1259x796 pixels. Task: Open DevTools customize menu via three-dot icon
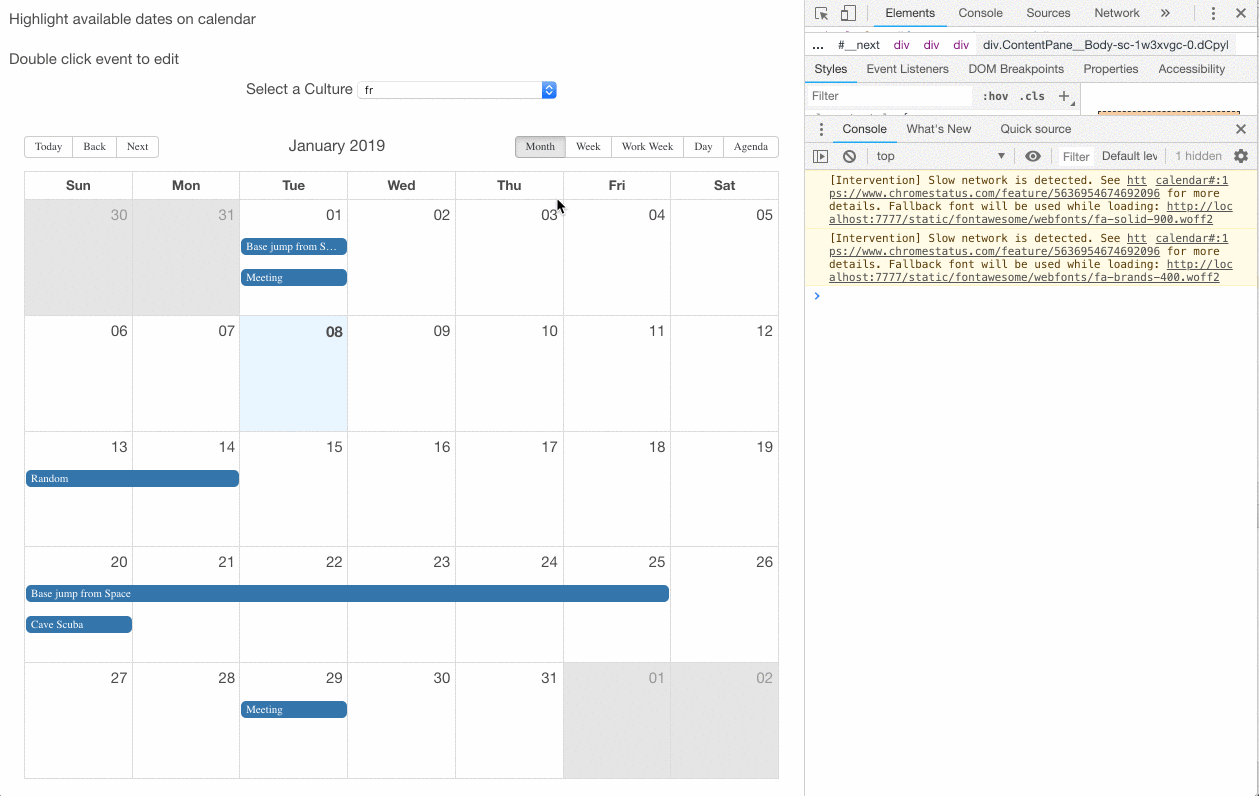[1213, 13]
